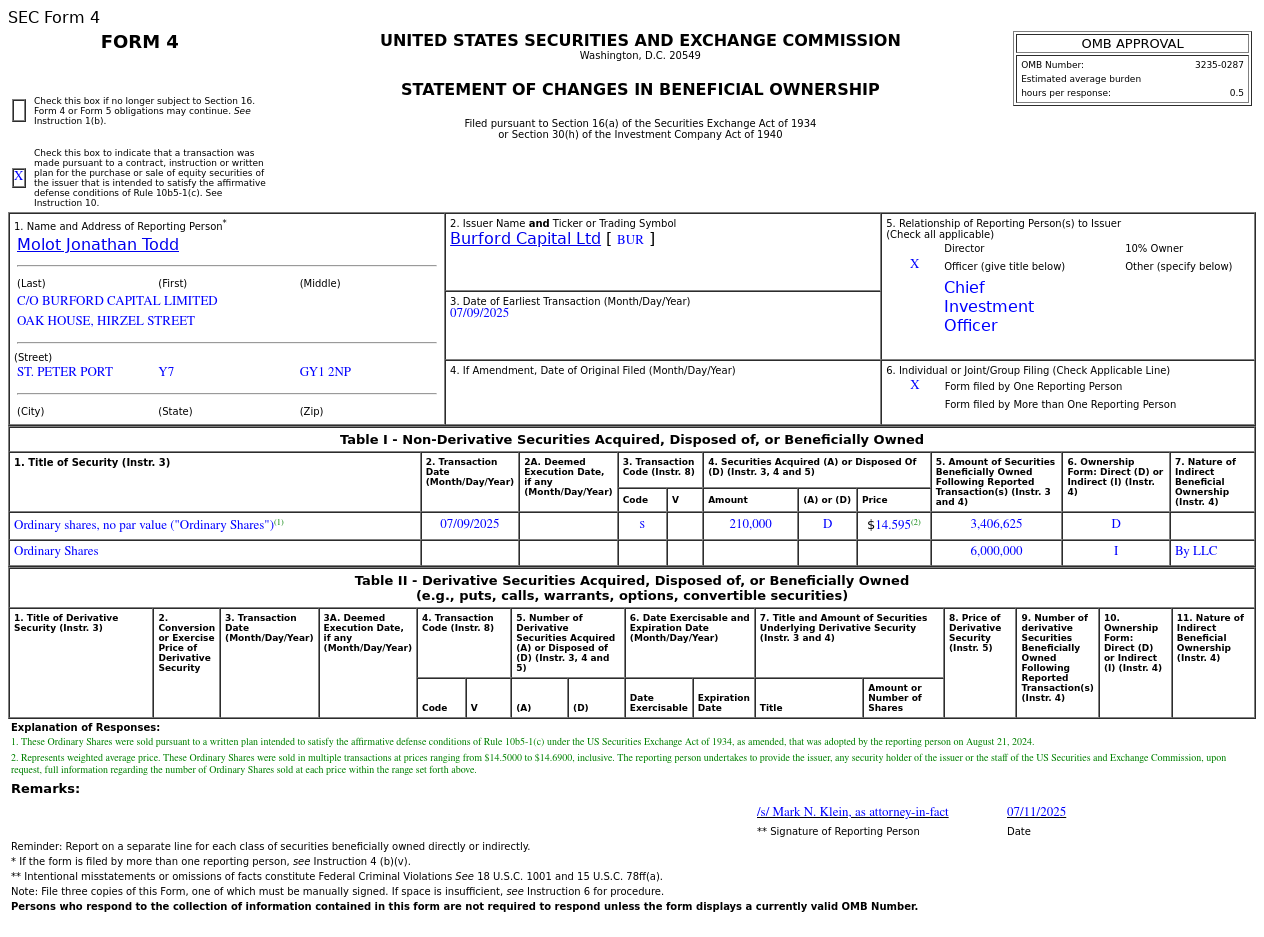The image size is (1264, 937).
Task: Select address line C/O BURFORD CAPITAL LIMITED
Action: (x=117, y=302)
